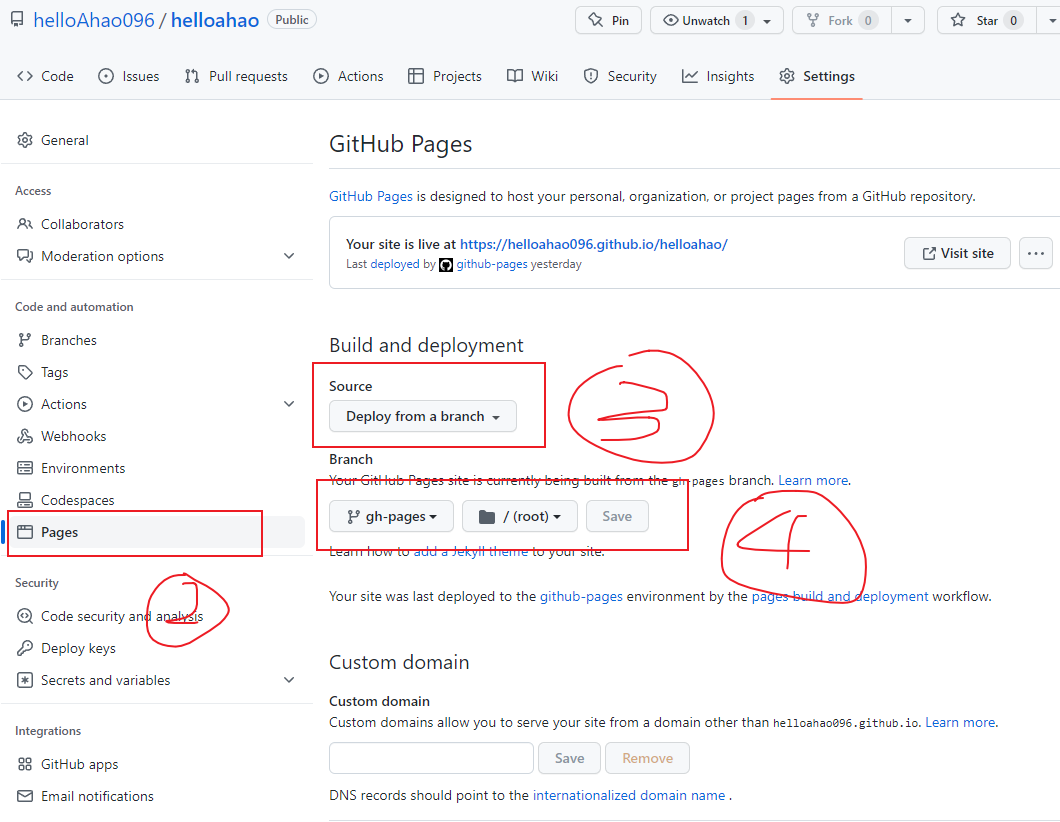Expand Secrets and variables section
This screenshot has width=1060, height=822.
coord(289,680)
